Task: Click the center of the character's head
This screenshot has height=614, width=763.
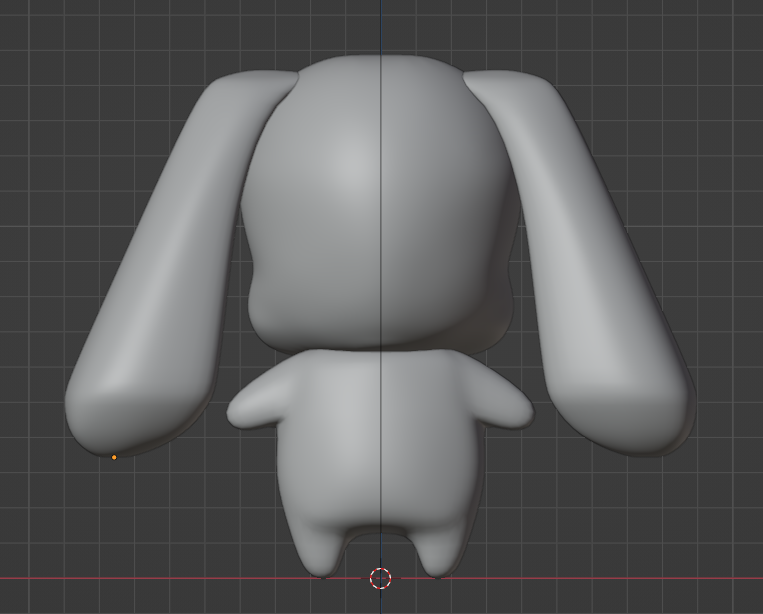Action: coord(378,200)
